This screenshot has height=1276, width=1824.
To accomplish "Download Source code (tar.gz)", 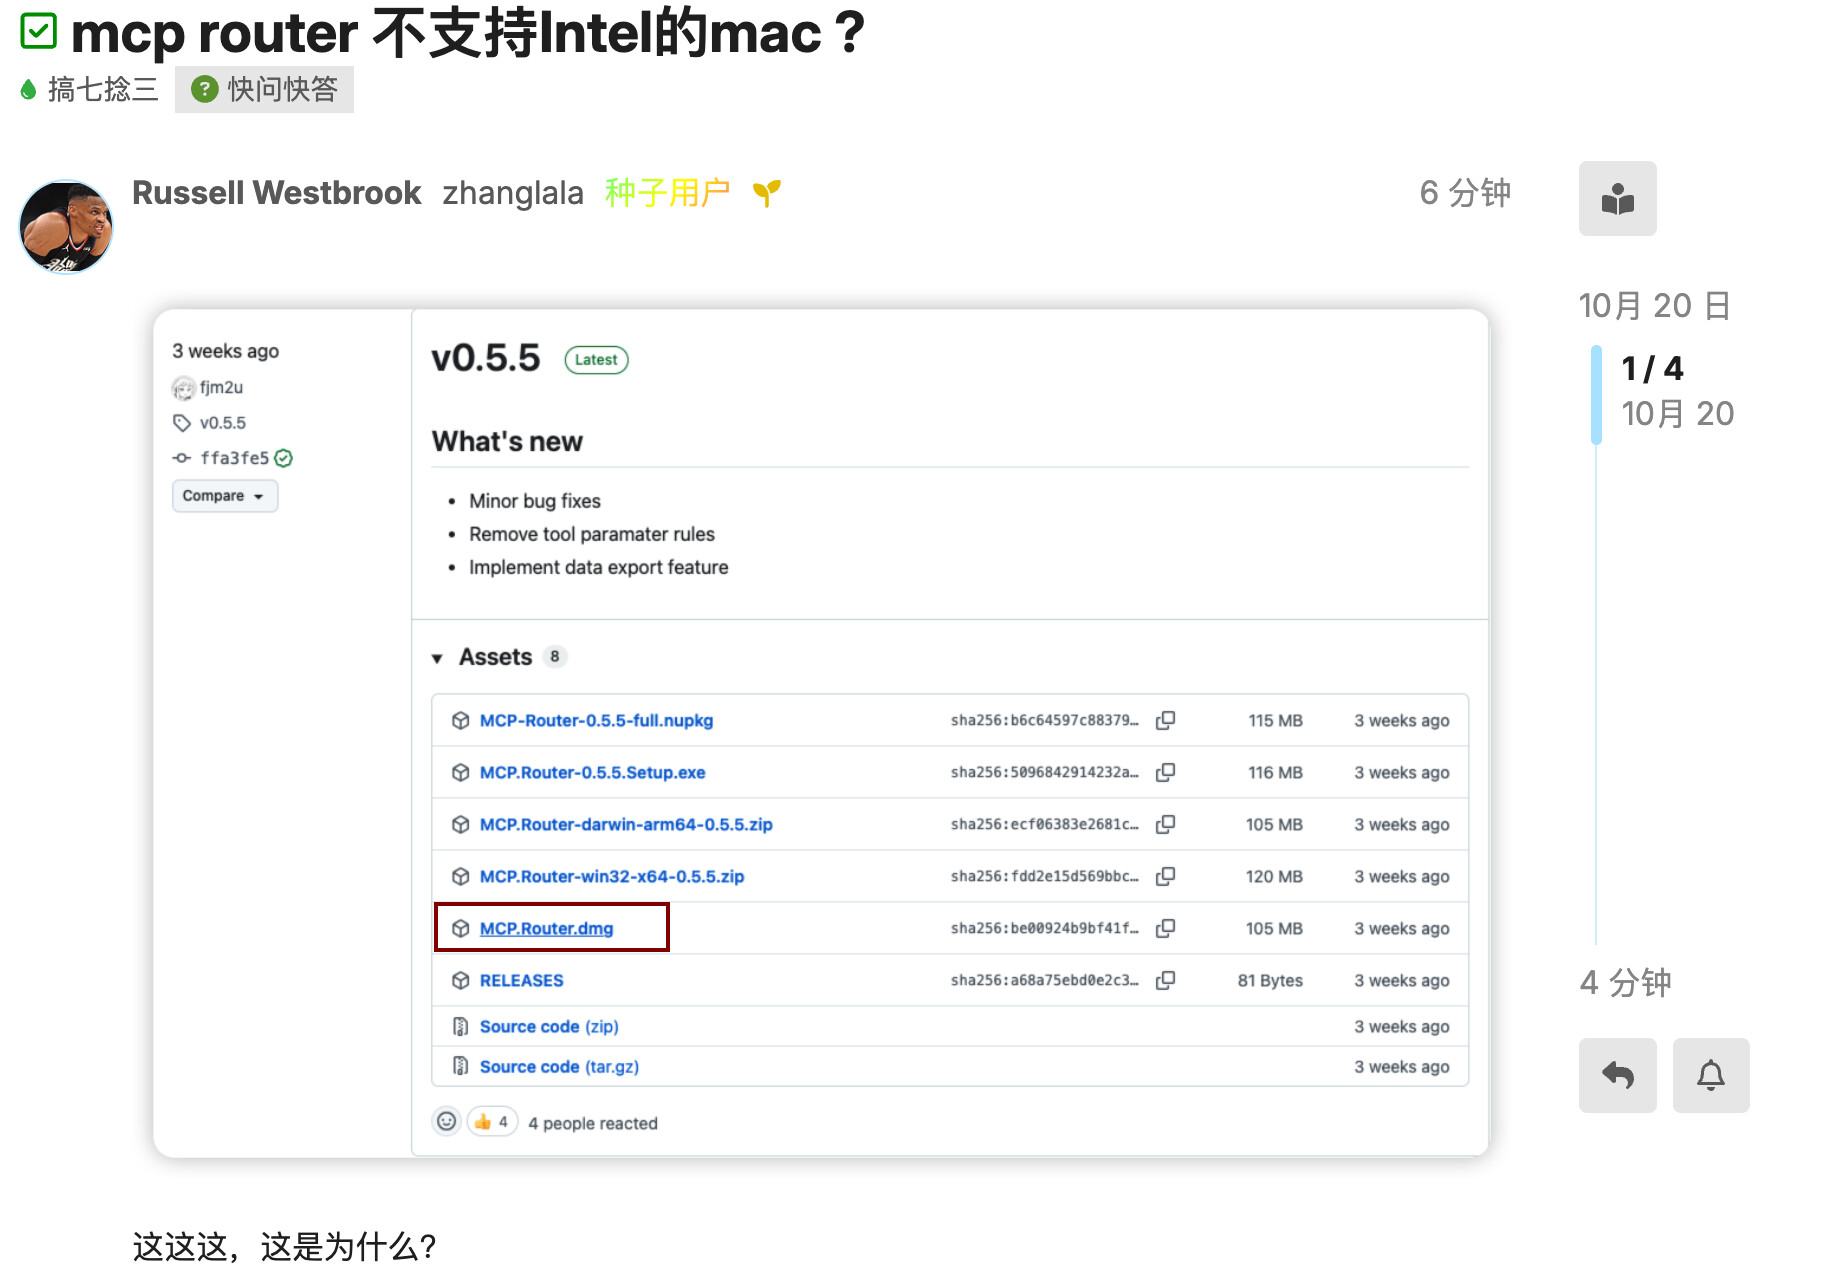I will tap(559, 1067).
